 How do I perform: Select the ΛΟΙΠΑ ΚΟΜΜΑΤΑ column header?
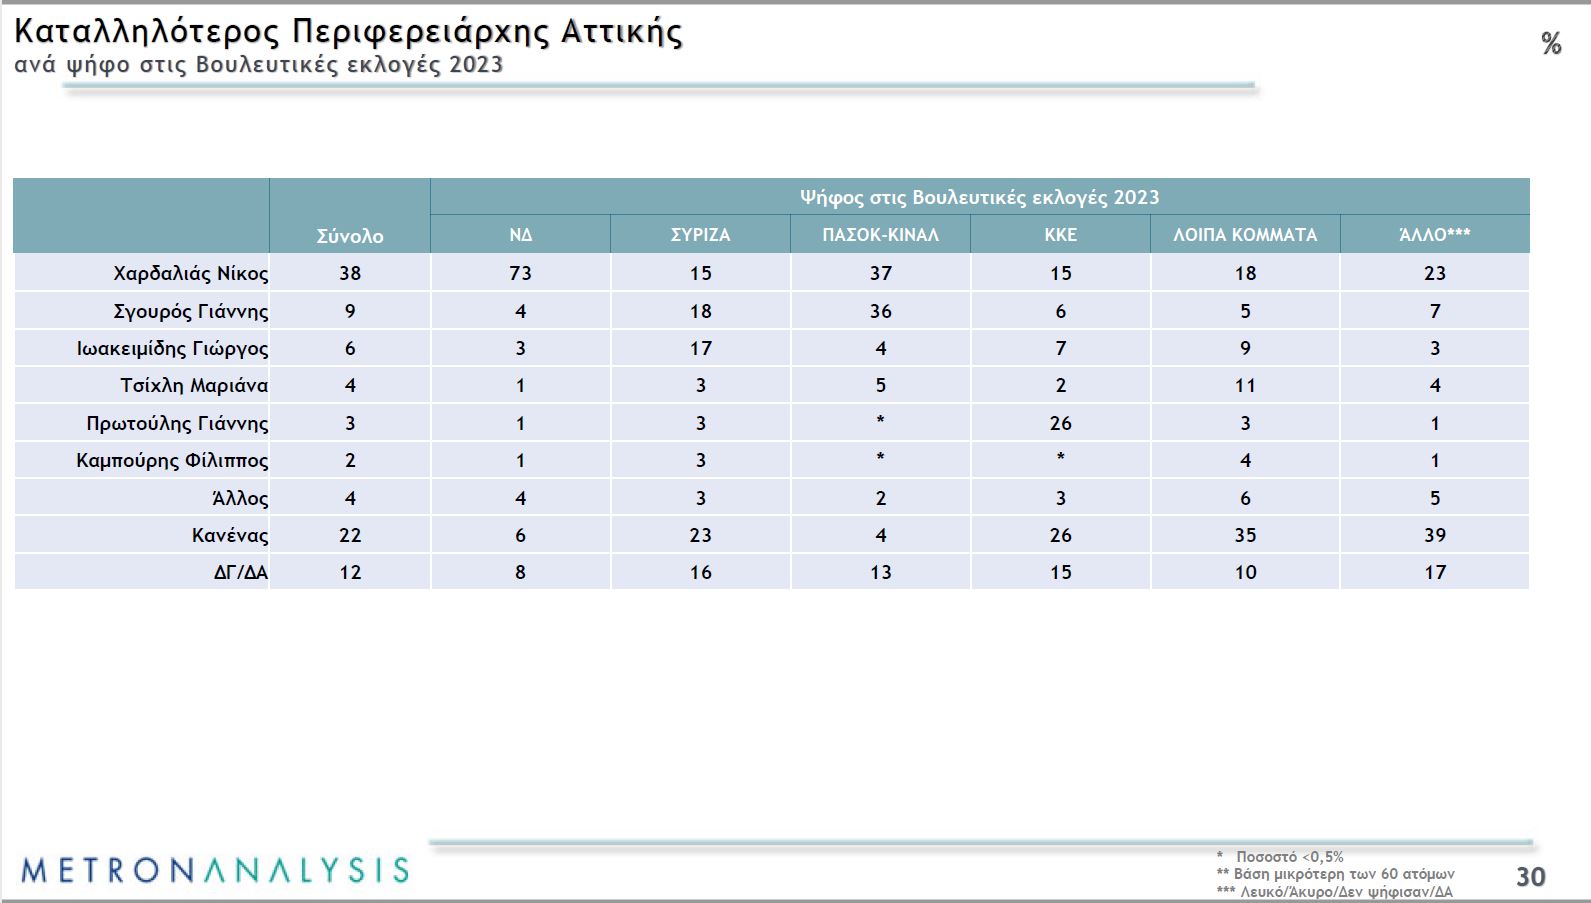click(1244, 235)
